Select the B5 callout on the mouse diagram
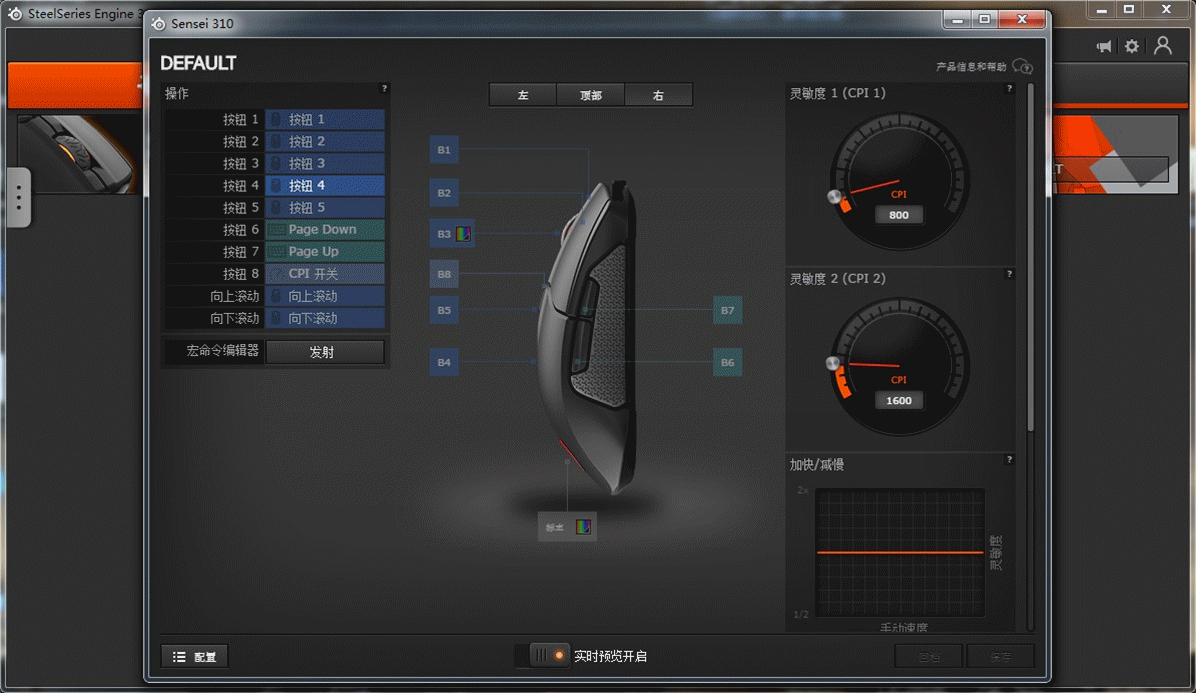Screen dimensions: 1196x693 pyautogui.click(x=444, y=310)
